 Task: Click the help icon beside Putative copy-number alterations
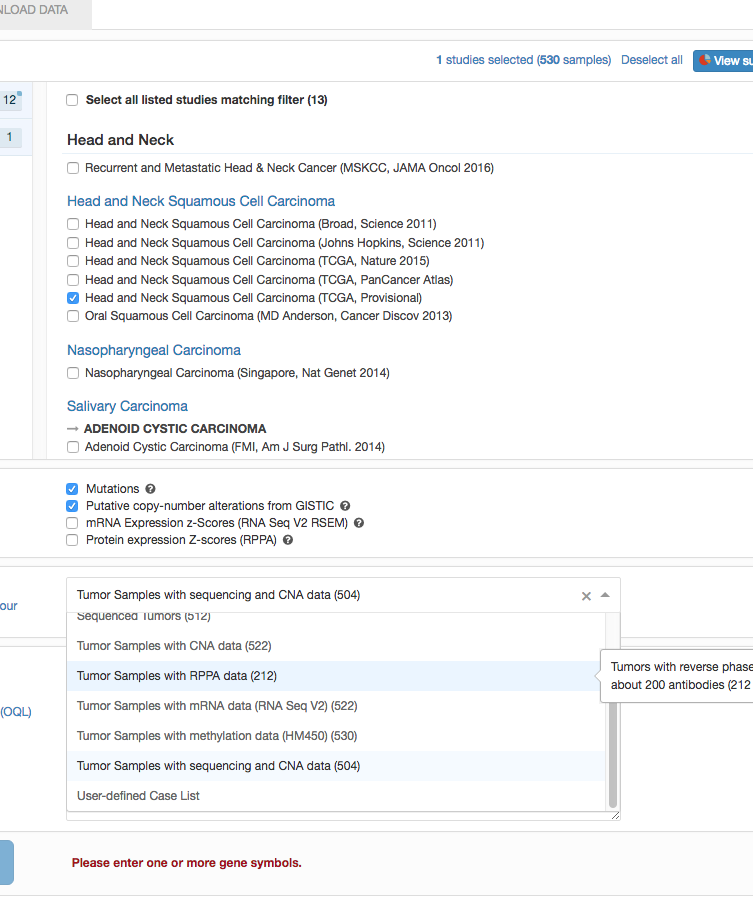tap(345, 506)
